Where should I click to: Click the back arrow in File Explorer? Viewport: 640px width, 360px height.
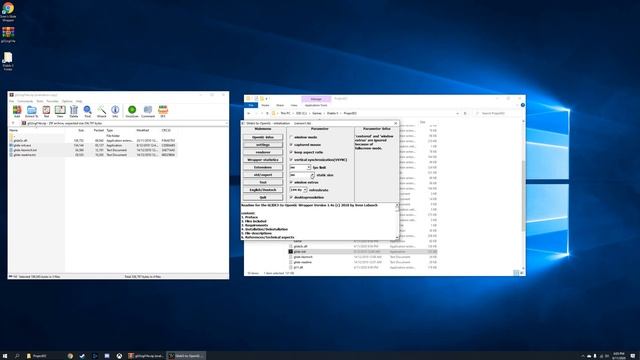pos(249,113)
